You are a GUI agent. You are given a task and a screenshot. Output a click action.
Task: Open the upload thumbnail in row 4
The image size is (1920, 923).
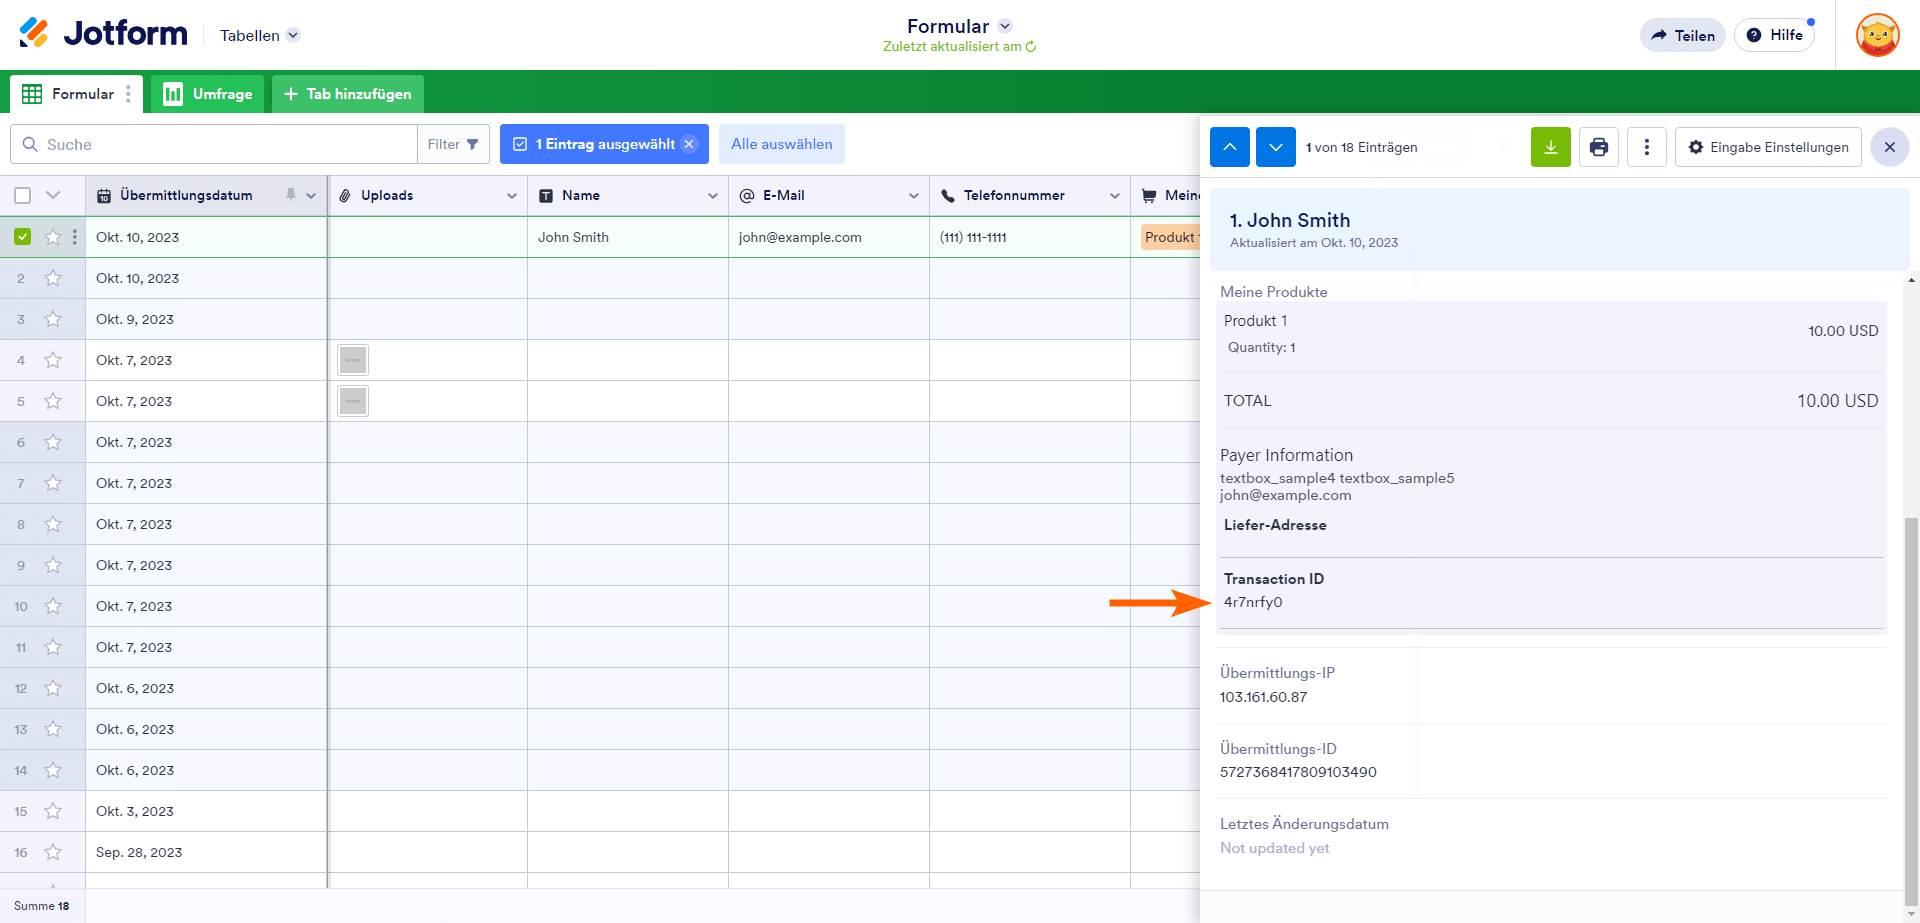[353, 360]
